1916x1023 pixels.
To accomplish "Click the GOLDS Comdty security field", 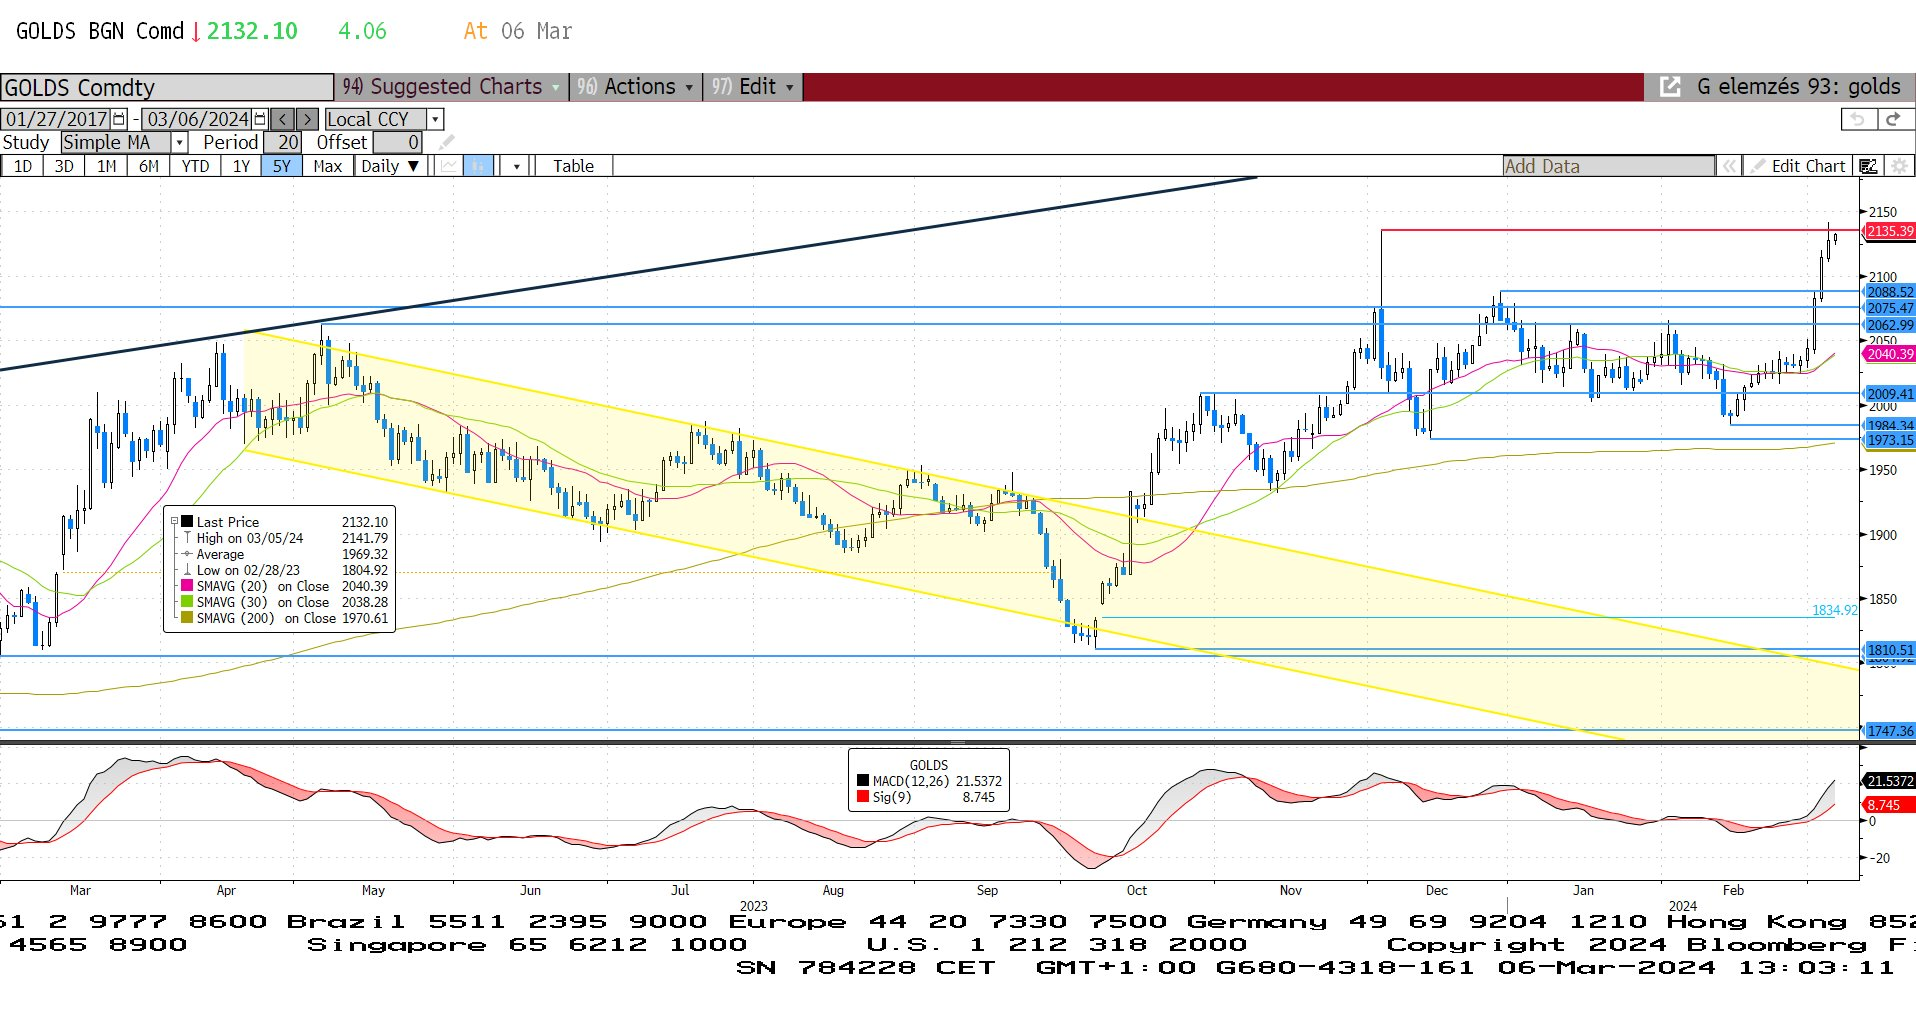I will click(x=166, y=87).
